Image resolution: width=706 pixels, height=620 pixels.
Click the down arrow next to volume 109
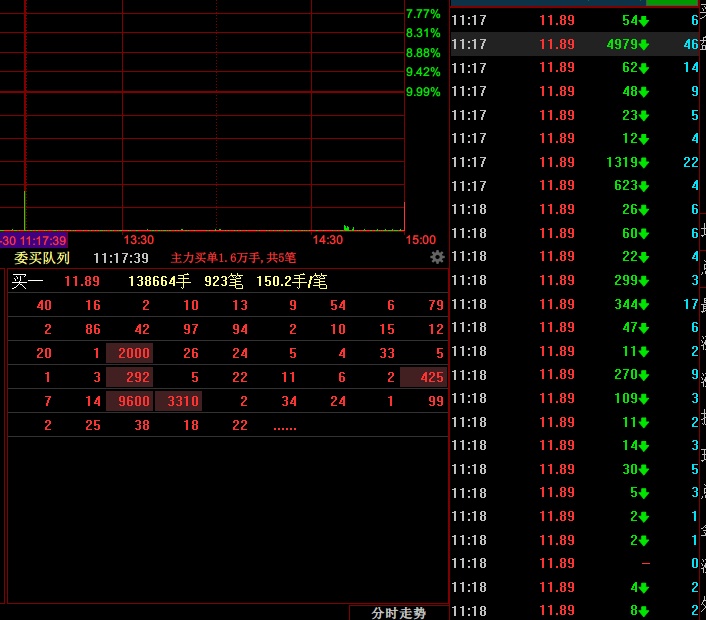[x=644, y=399]
